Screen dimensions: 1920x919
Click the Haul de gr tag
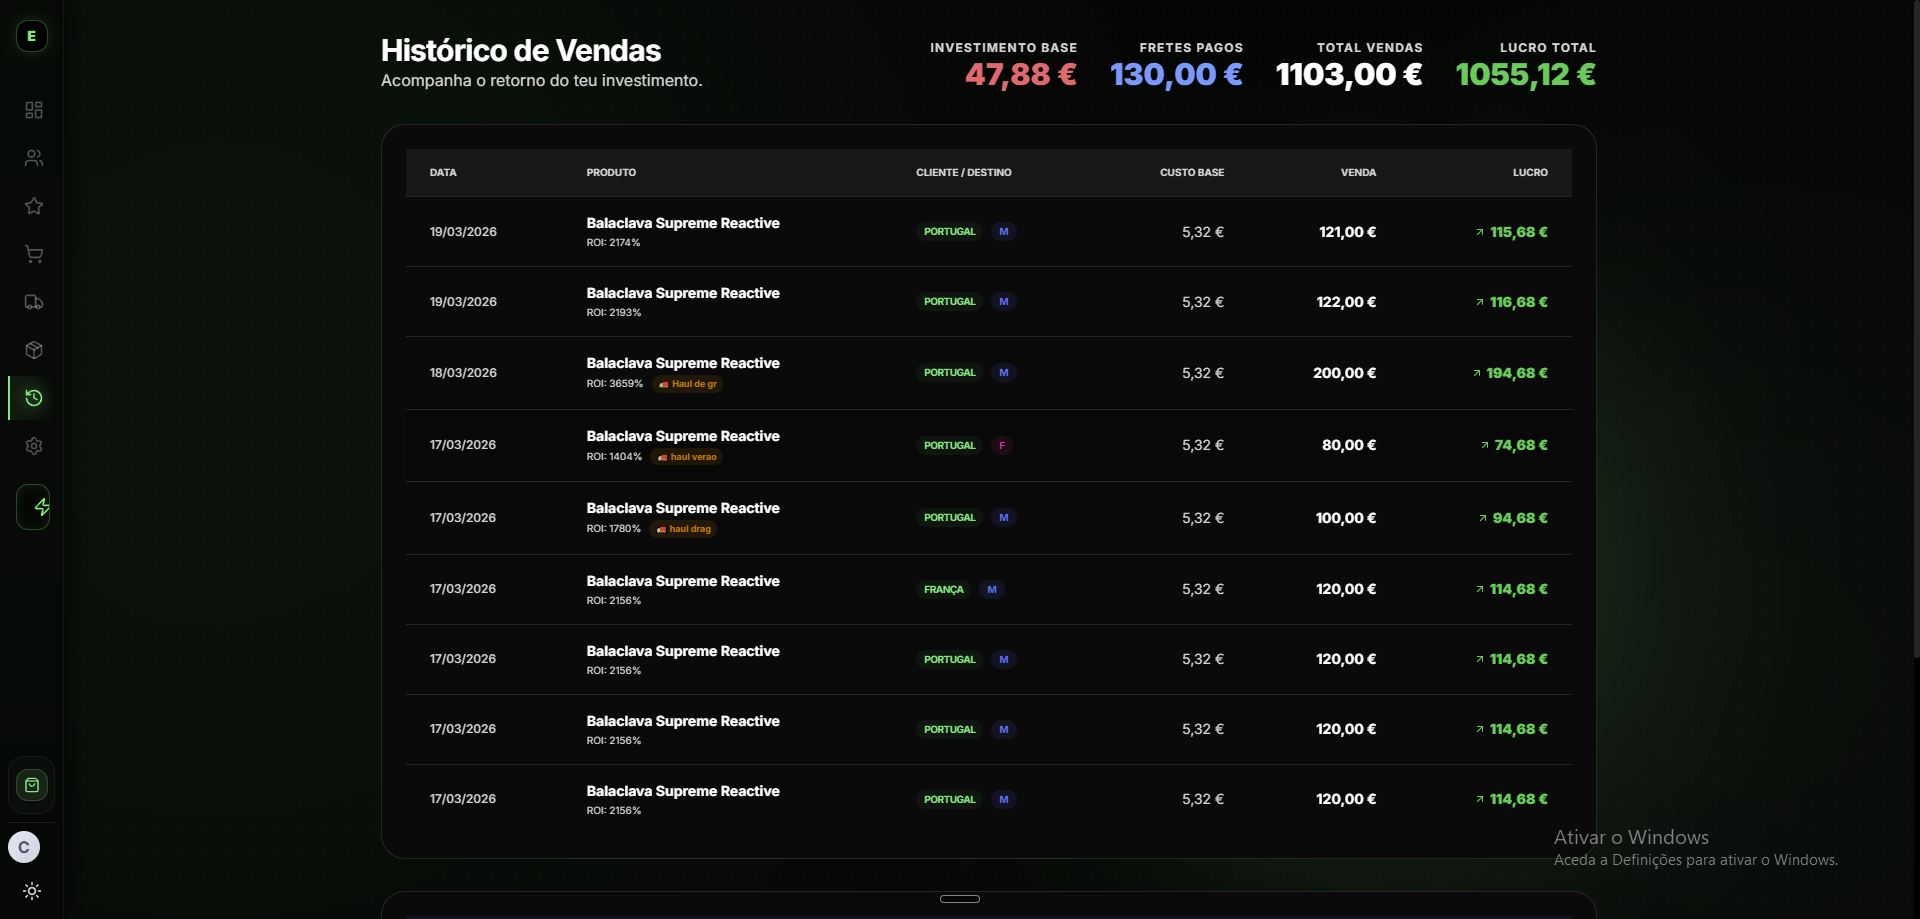pyautogui.click(x=688, y=384)
